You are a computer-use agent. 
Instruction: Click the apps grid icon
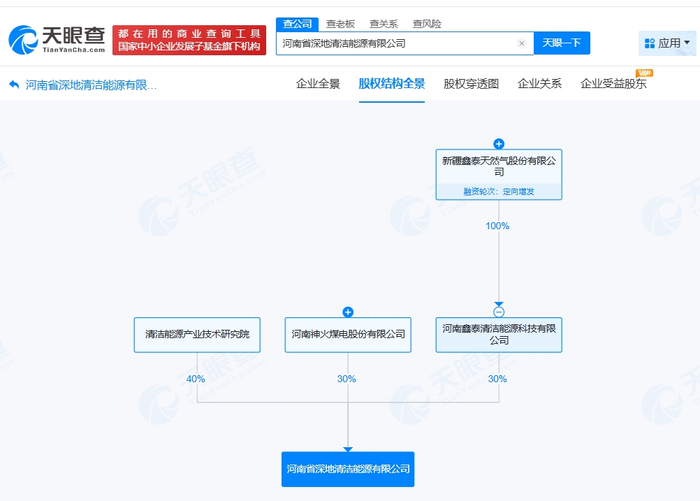(650, 43)
